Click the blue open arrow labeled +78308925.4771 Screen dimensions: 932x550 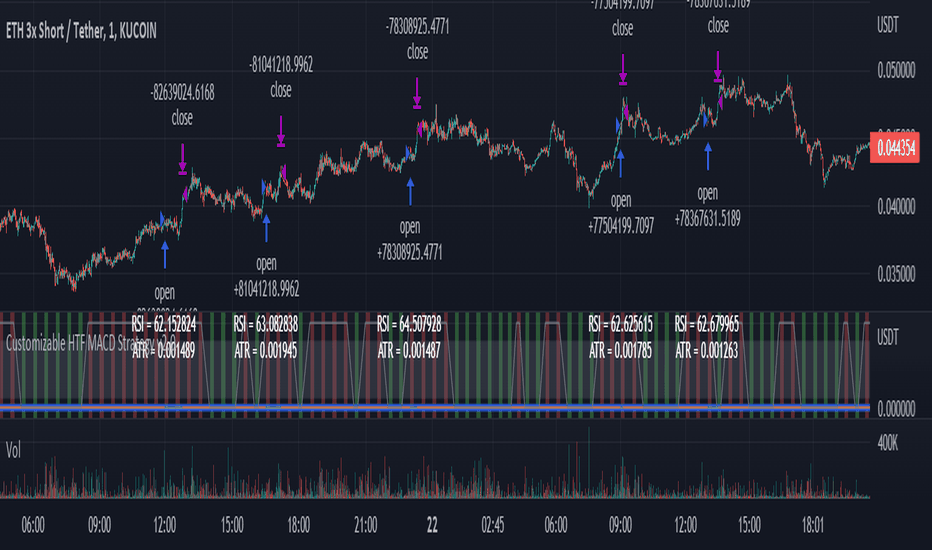pos(410,191)
